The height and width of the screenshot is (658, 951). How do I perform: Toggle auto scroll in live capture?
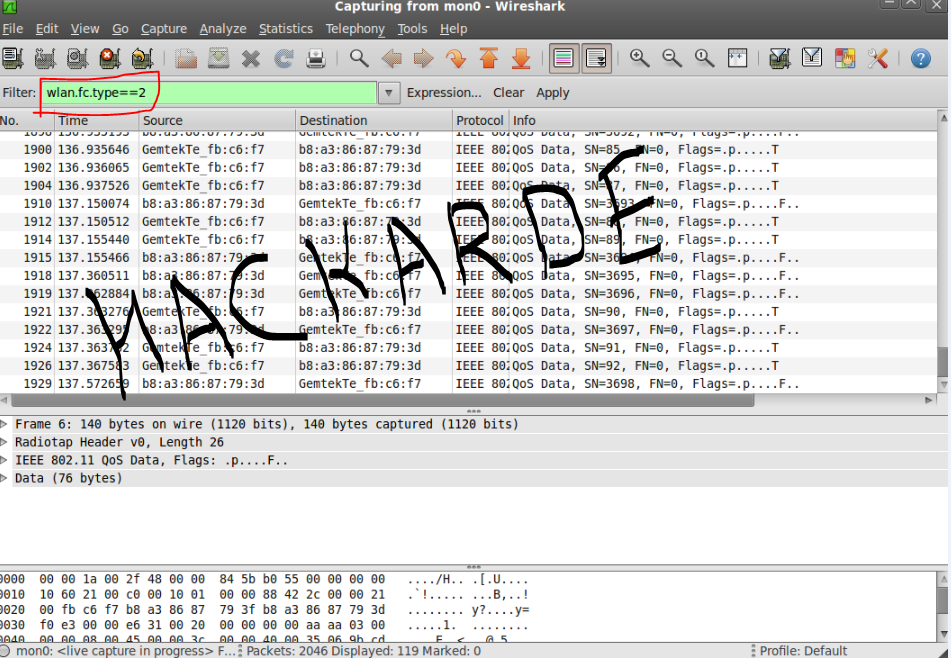click(x=596, y=58)
